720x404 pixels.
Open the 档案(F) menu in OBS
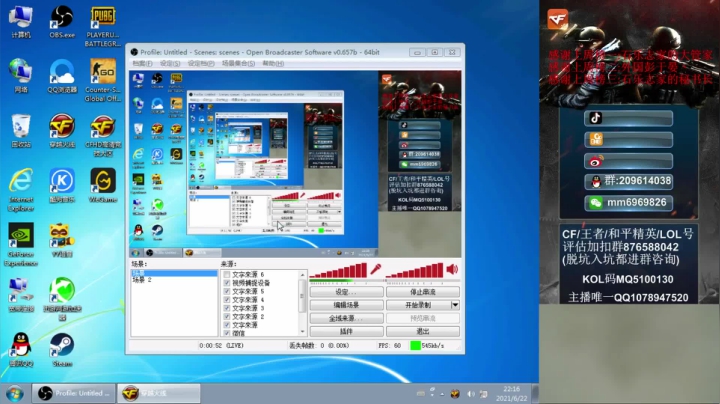pos(142,63)
